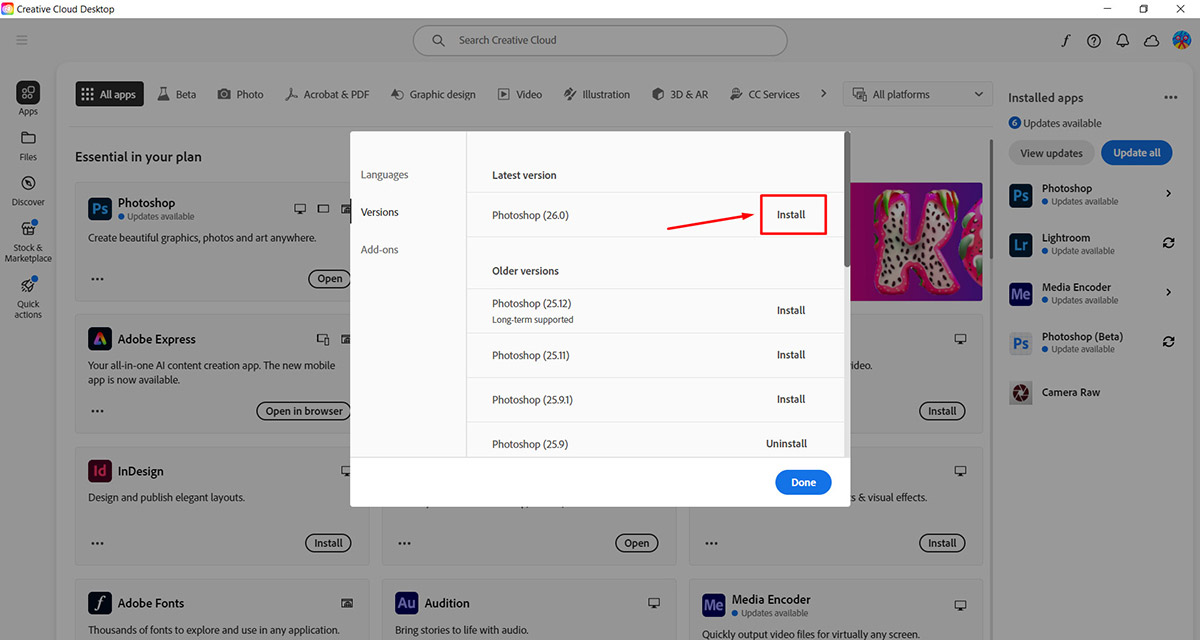
Task: Open the All platforms dropdown
Action: [x=917, y=95]
